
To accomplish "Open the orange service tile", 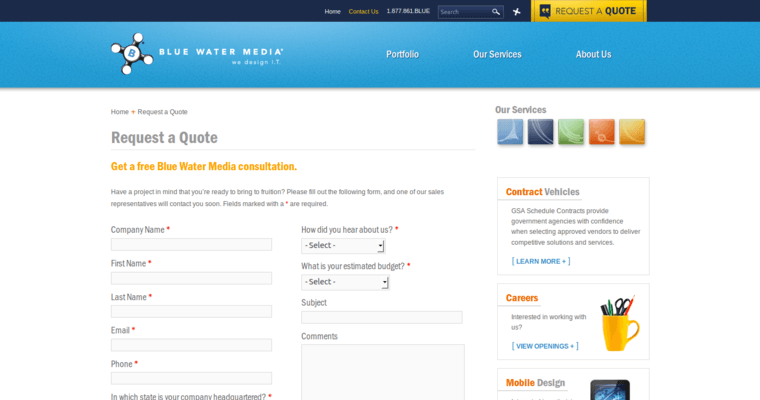I will [x=602, y=132].
